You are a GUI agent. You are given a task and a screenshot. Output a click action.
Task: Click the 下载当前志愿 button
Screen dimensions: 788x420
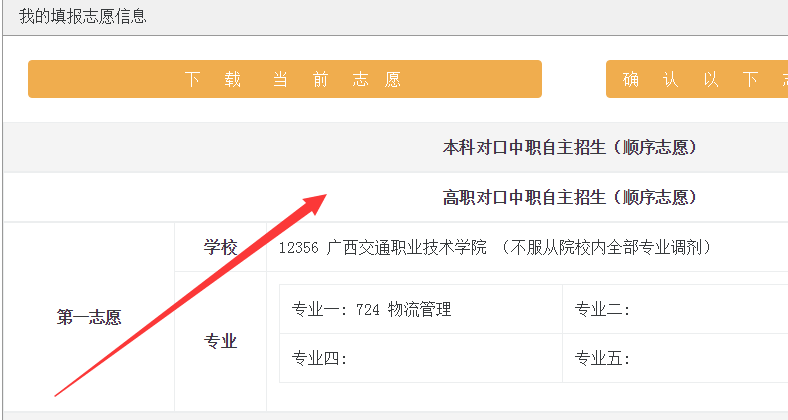point(284,80)
